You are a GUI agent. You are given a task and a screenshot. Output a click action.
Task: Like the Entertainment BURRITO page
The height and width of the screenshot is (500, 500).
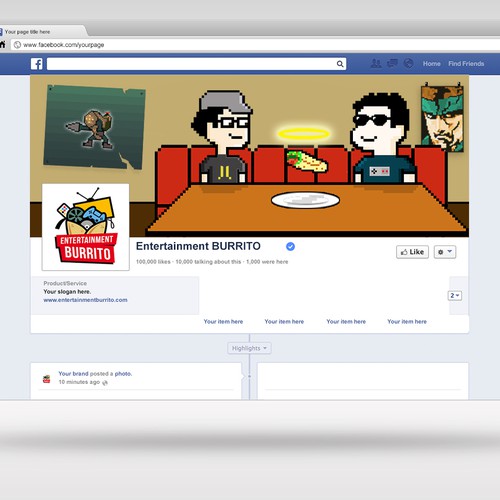coord(412,252)
